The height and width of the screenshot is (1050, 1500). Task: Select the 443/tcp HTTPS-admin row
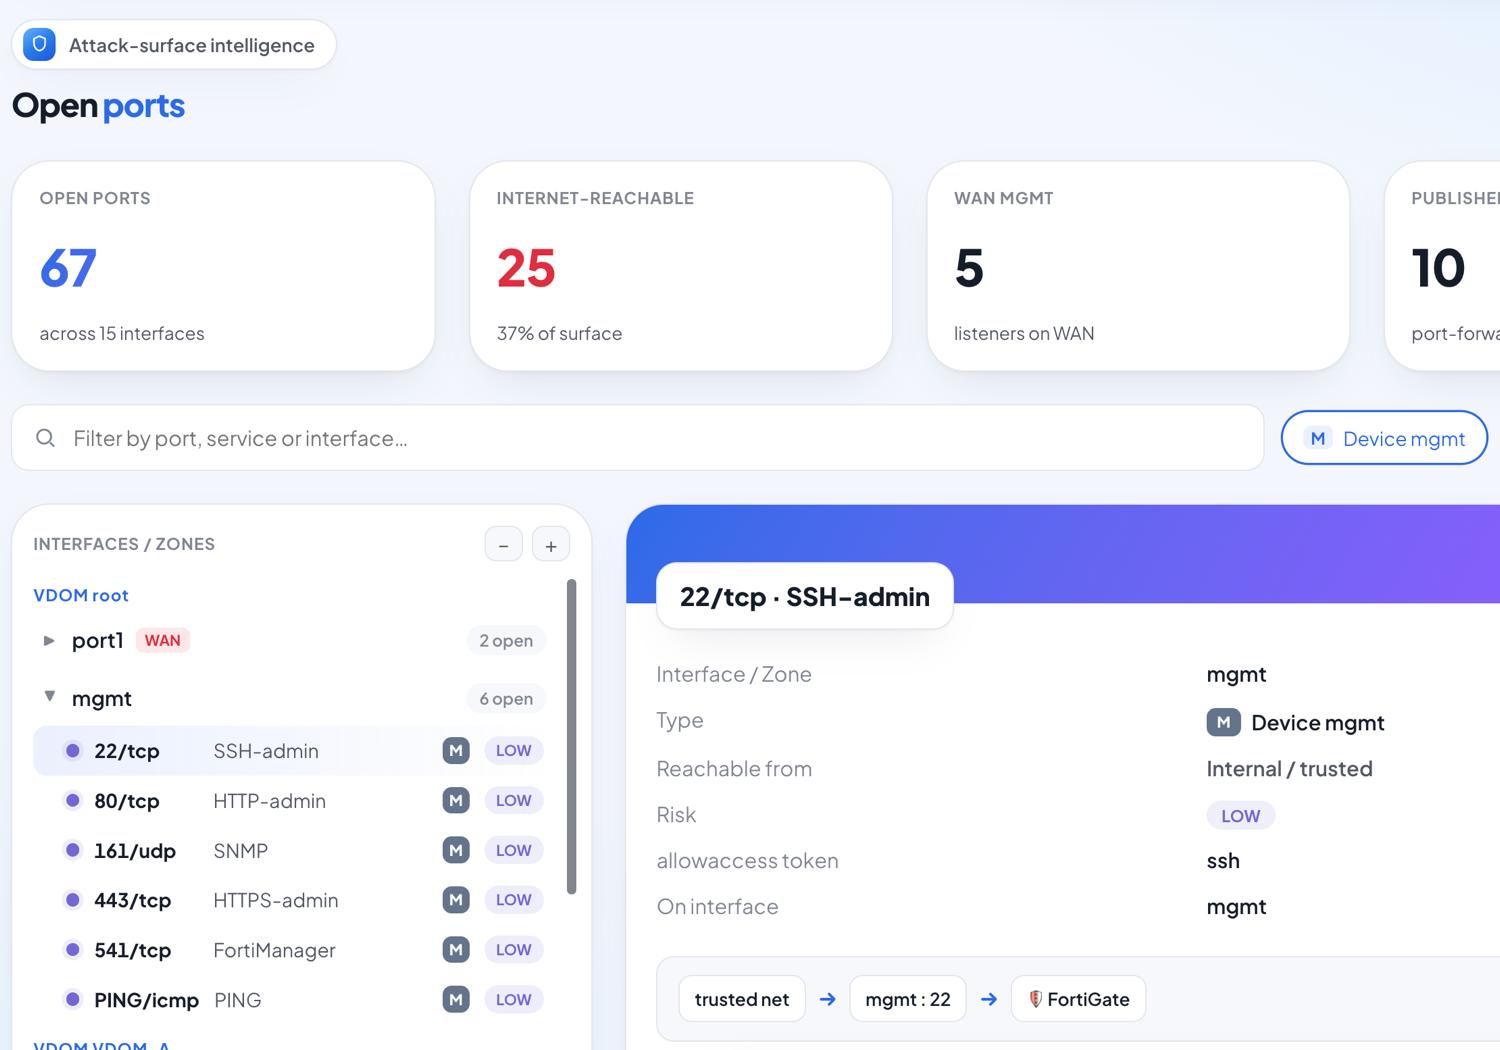click(290, 900)
